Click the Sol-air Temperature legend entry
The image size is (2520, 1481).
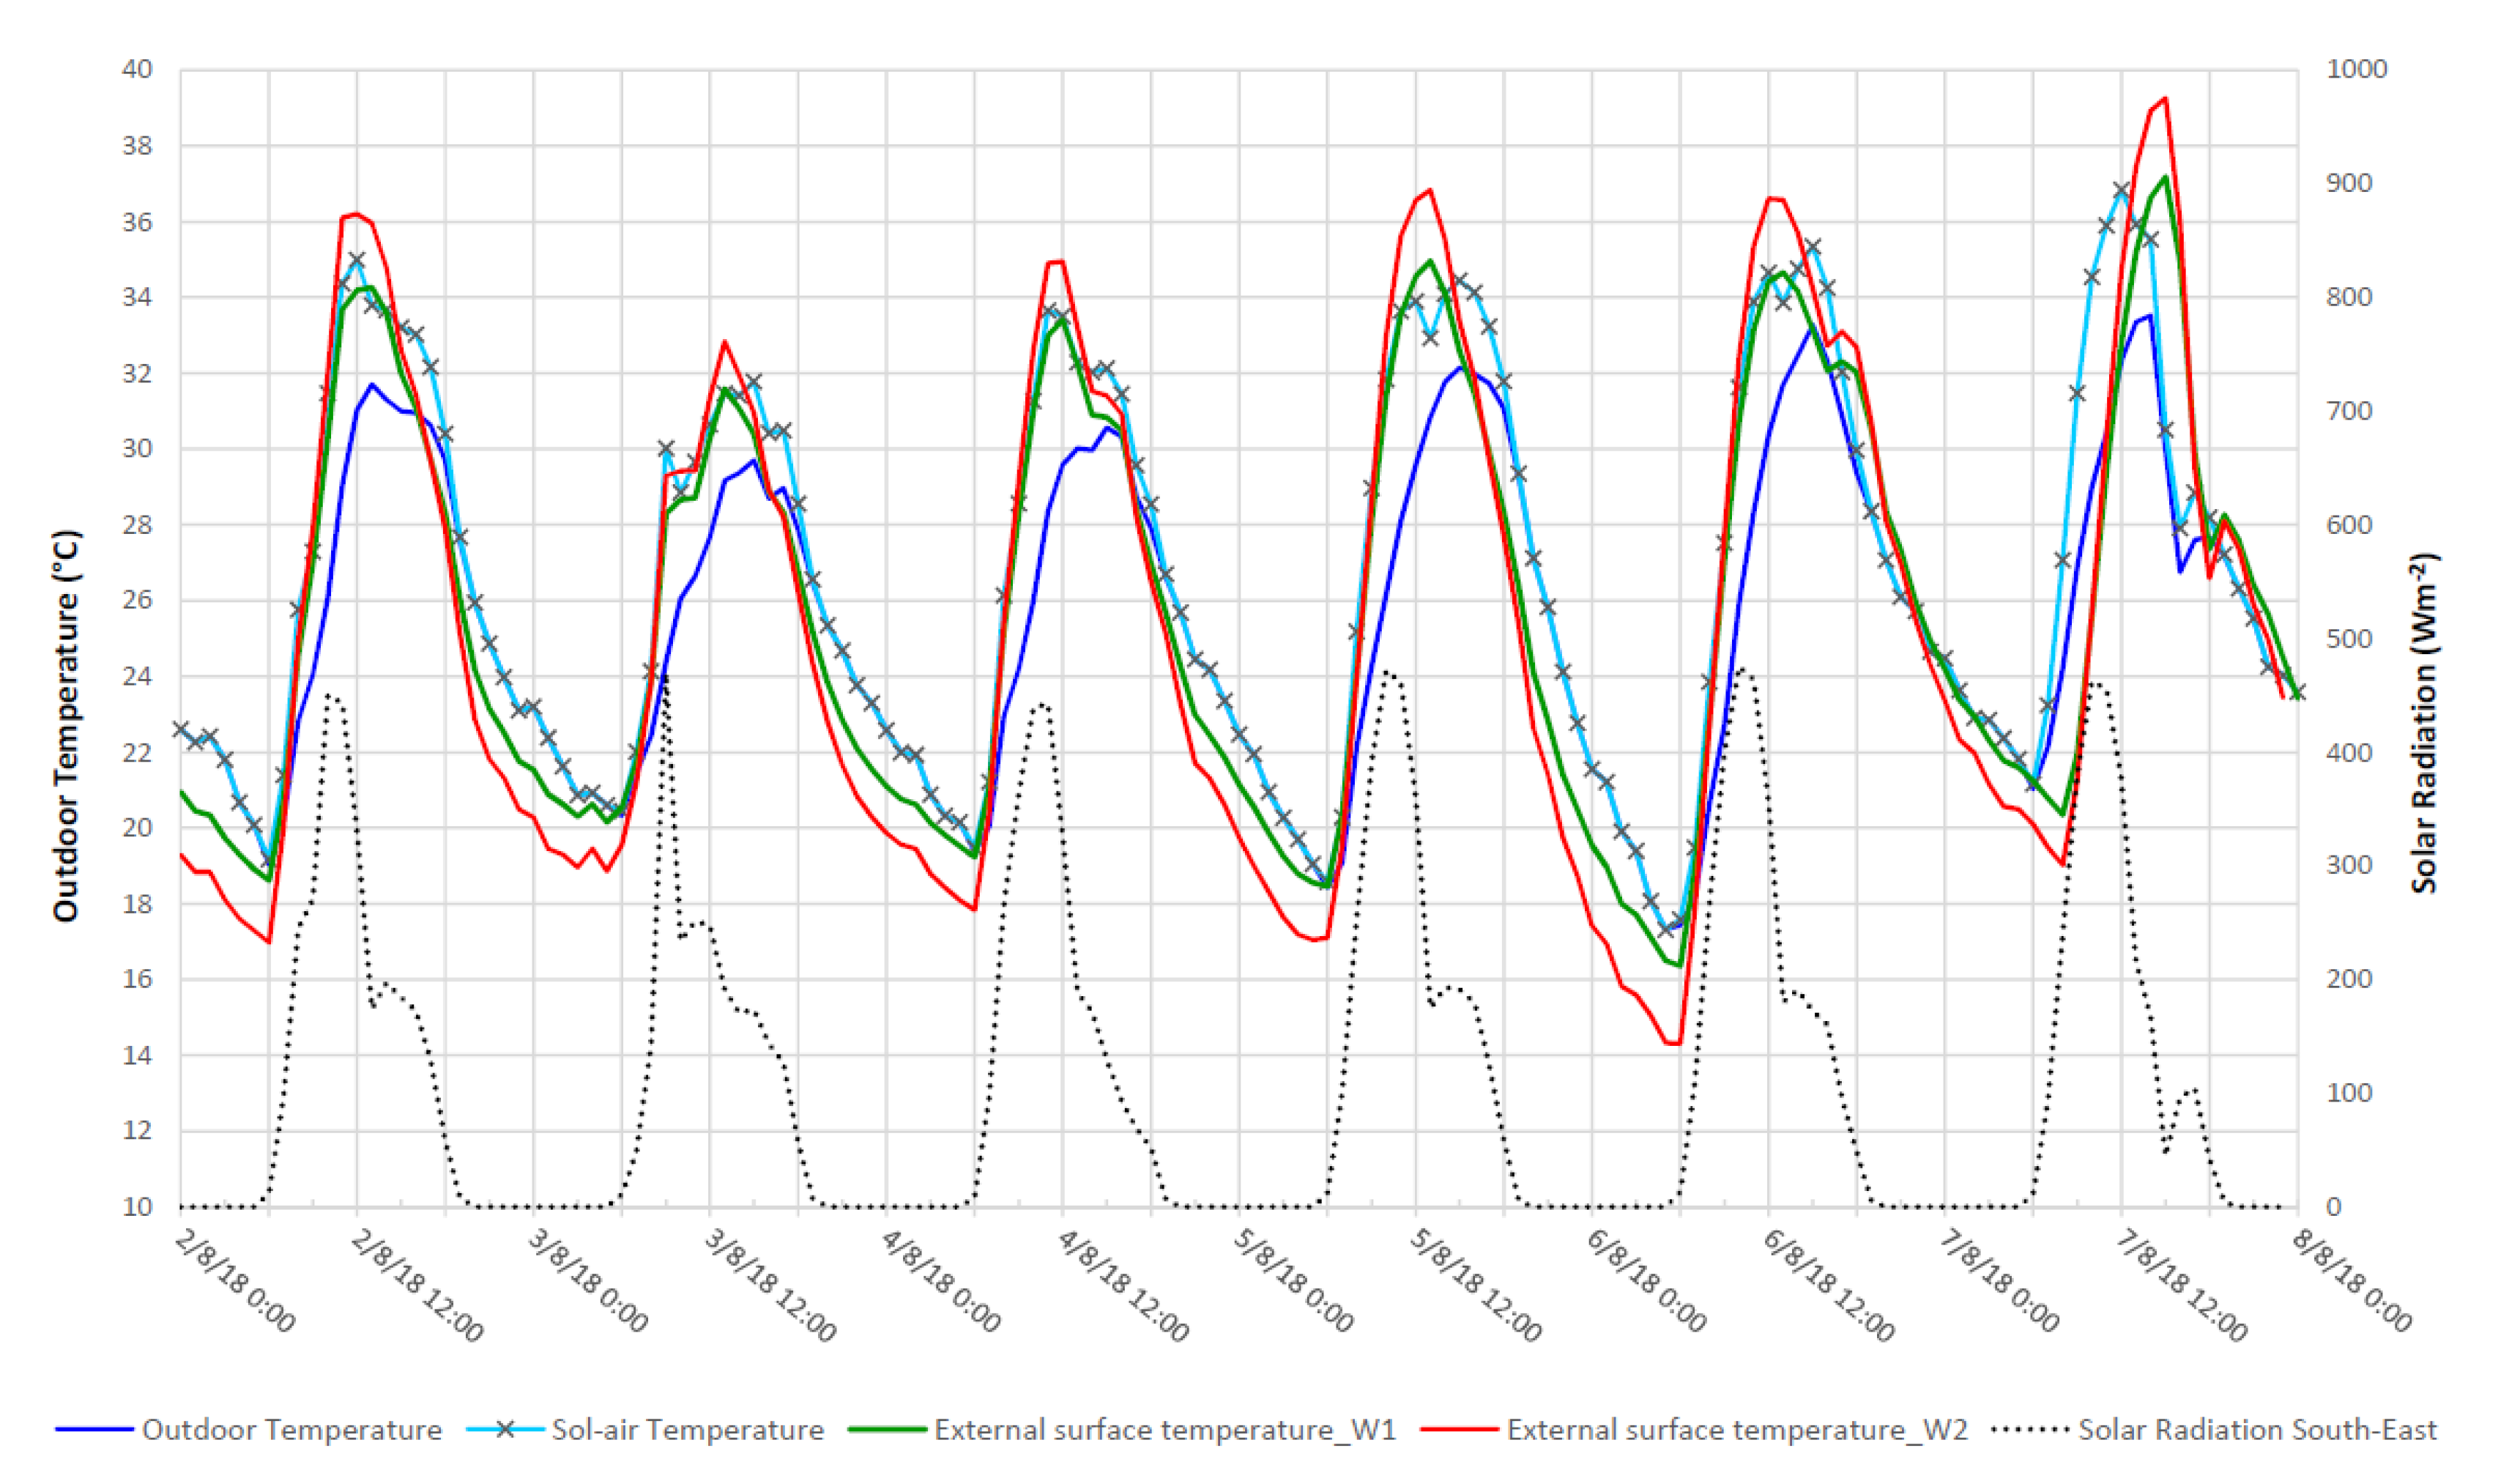tap(687, 1430)
